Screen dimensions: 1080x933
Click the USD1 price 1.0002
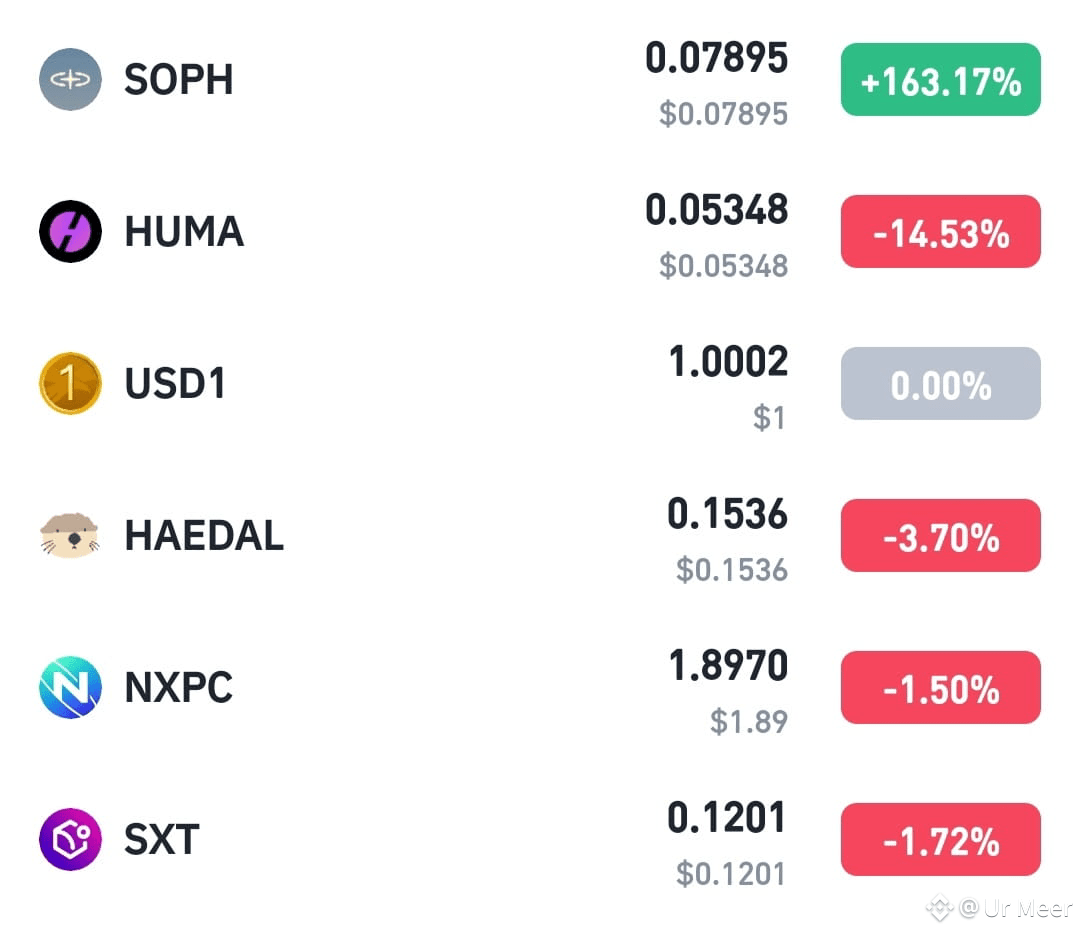point(728,361)
